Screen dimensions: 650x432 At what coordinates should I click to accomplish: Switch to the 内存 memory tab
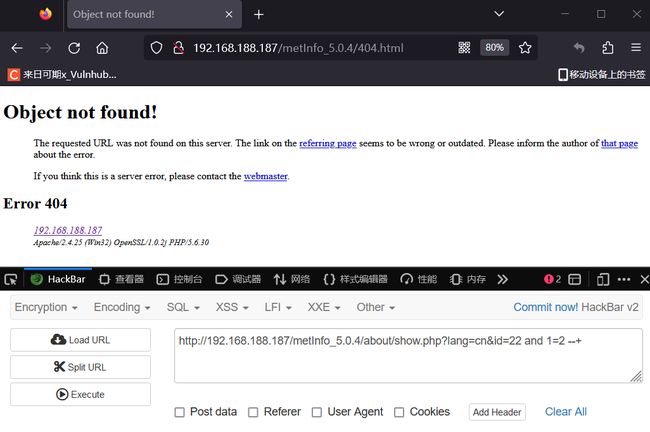pyautogui.click(x=468, y=279)
